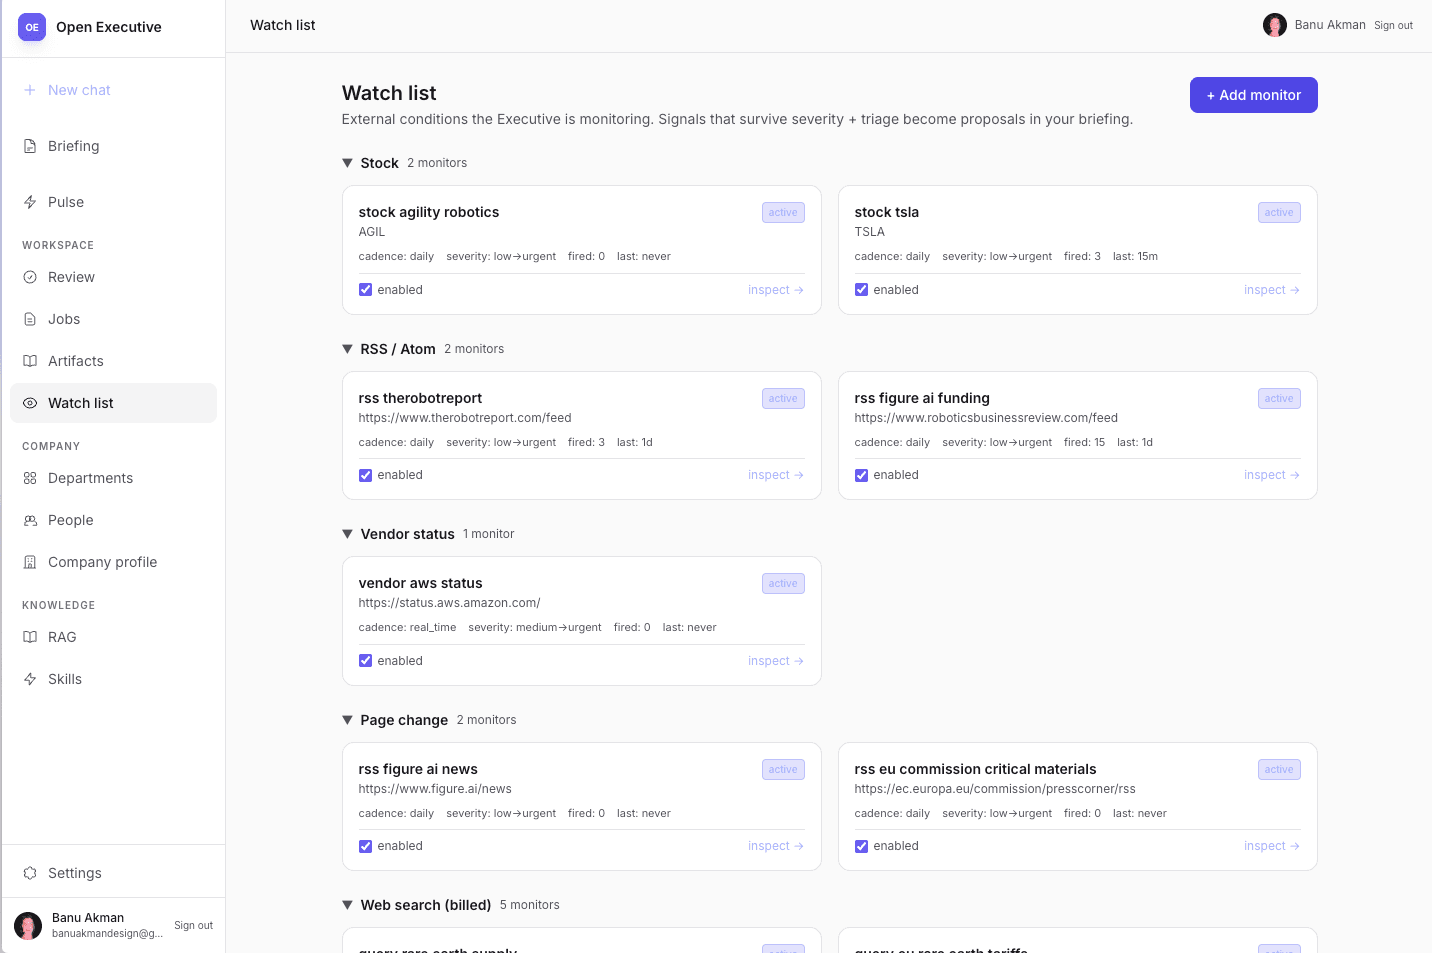Click active badge on stock agility robotics
Image resolution: width=1432 pixels, height=953 pixels.
pyautogui.click(x=783, y=212)
